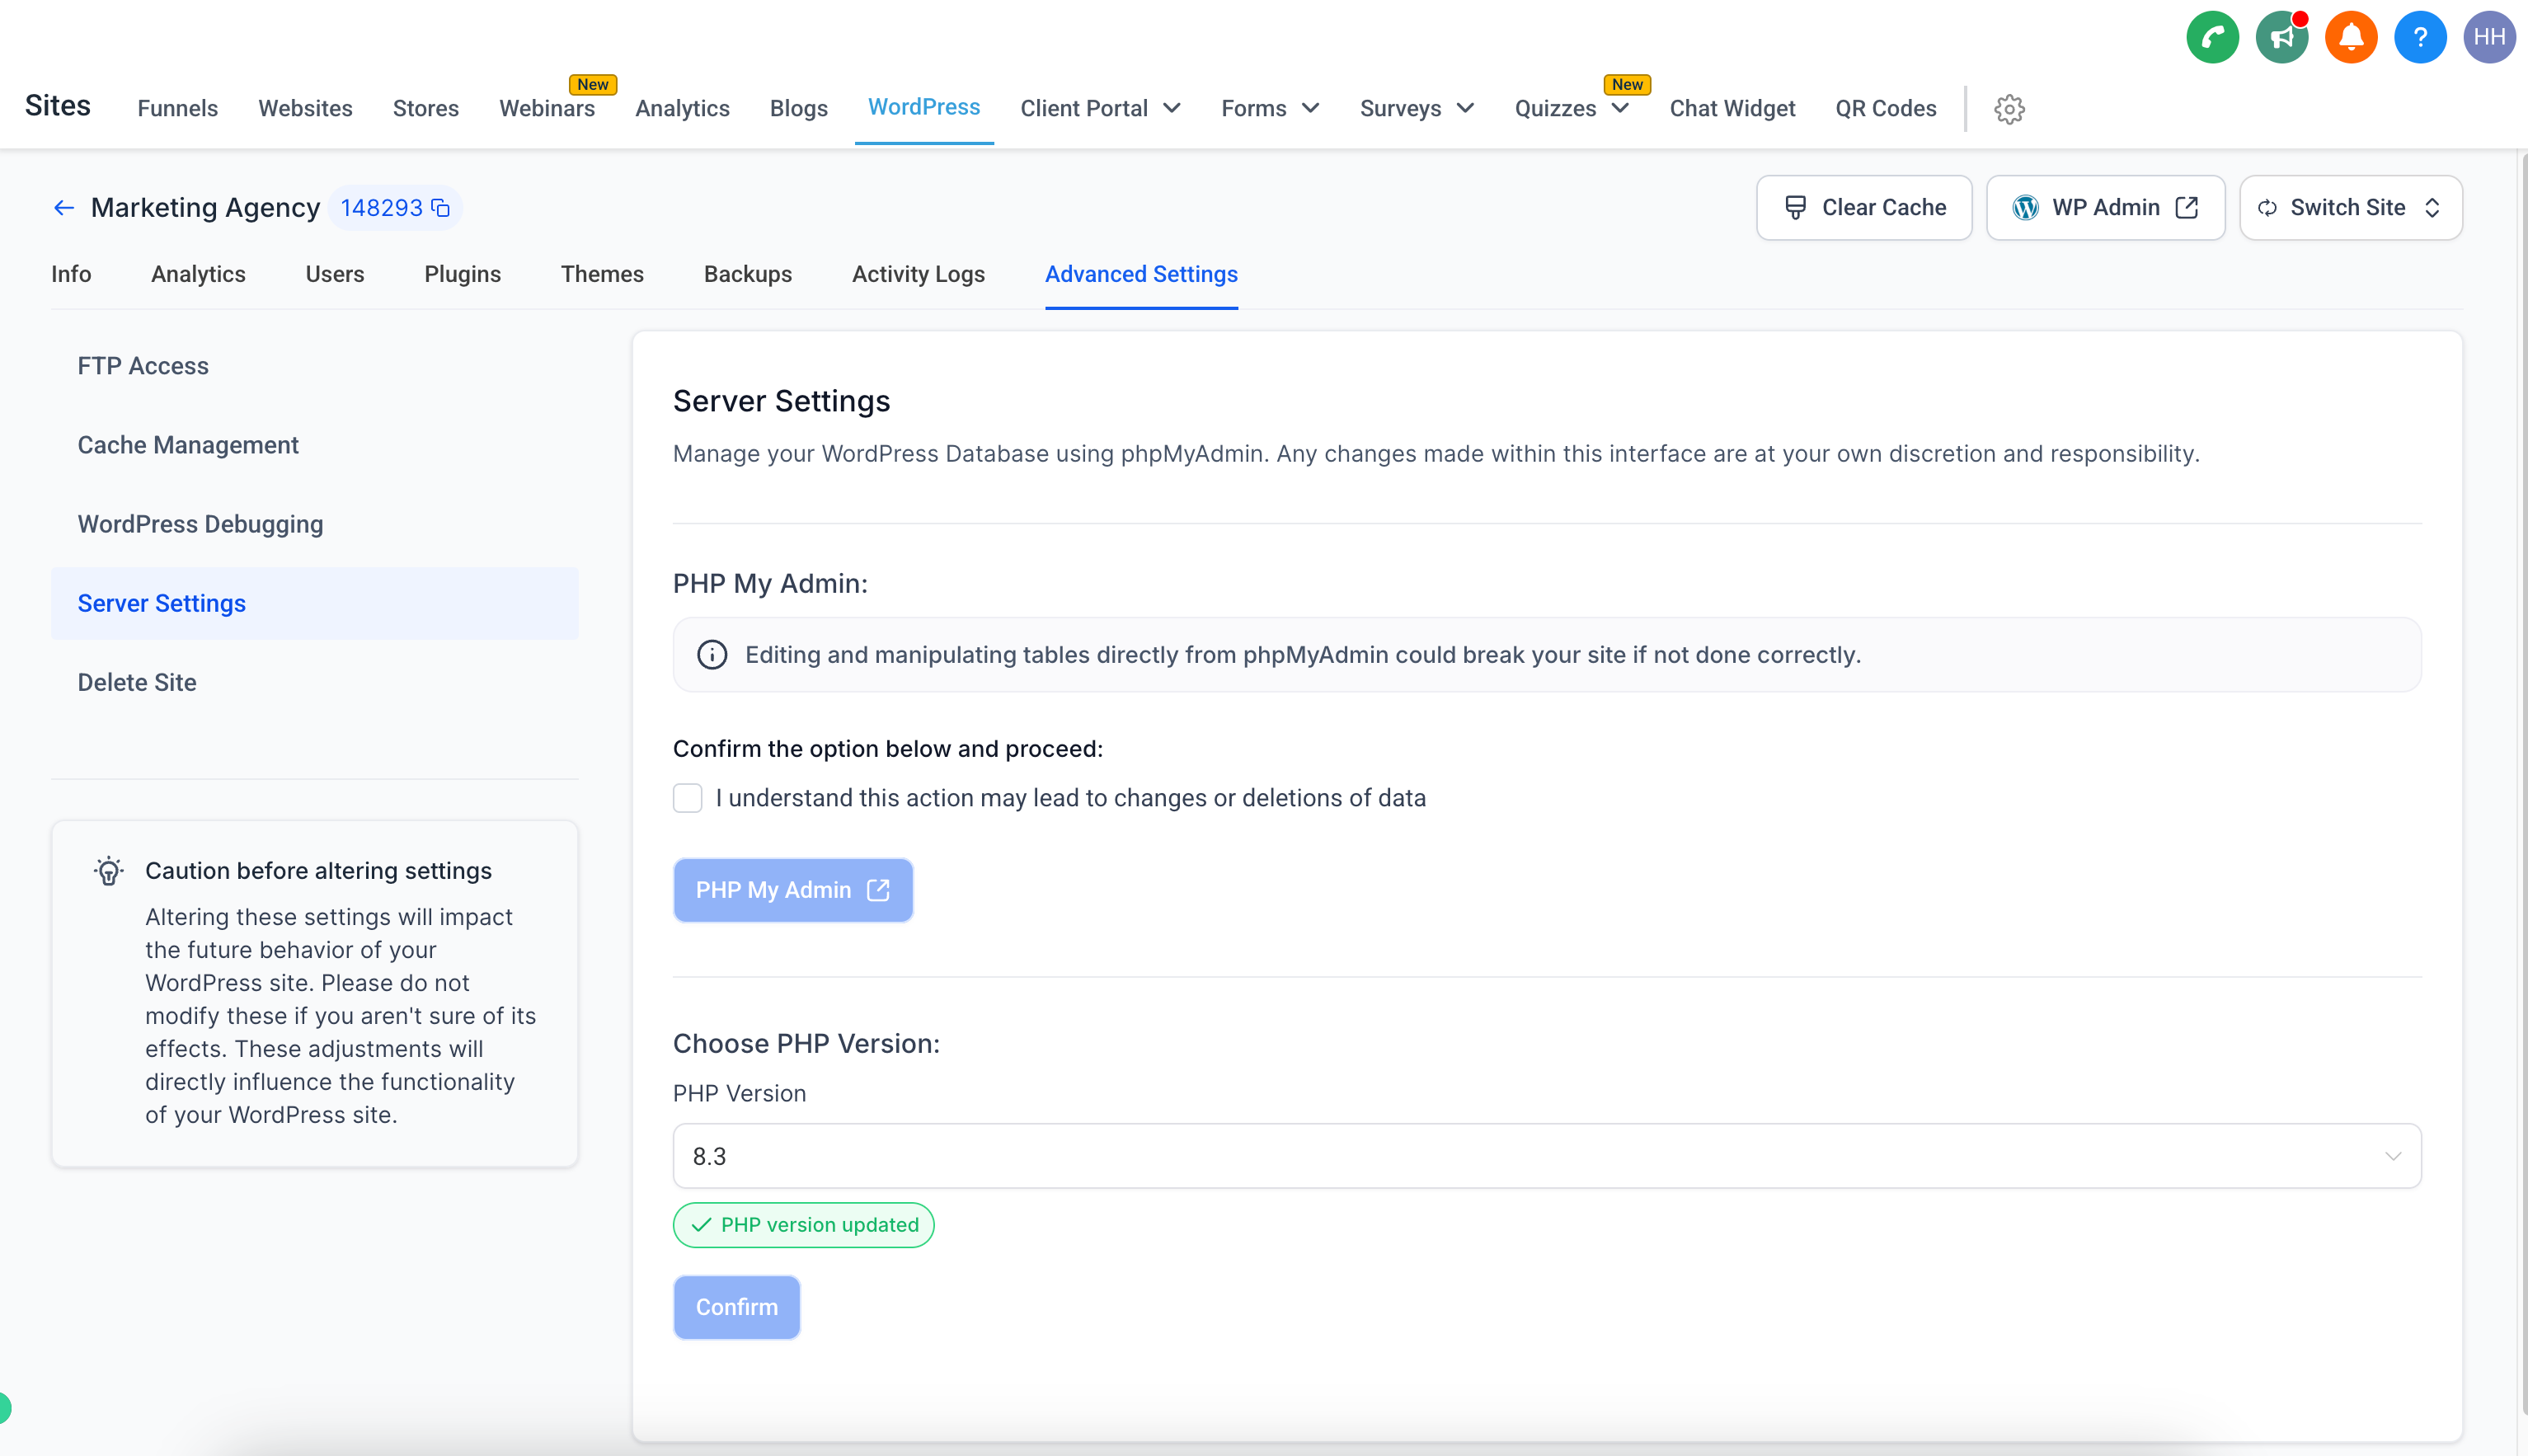This screenshot has width=2528, height=1456.
Task: Open the megaphone announcements icon
Action: (2281, 38)
